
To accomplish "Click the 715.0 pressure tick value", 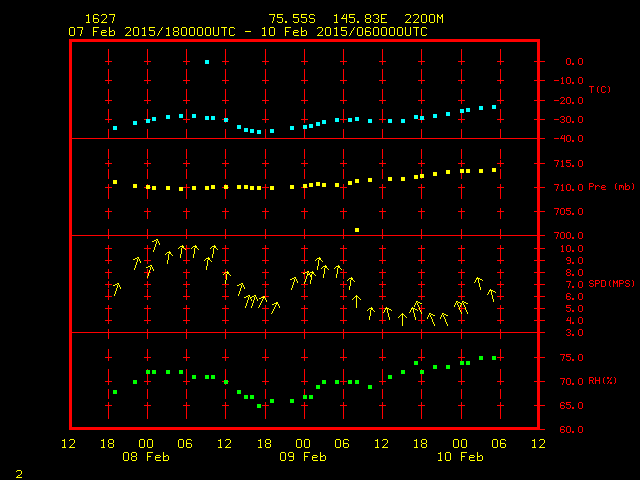I will (569, 163).
